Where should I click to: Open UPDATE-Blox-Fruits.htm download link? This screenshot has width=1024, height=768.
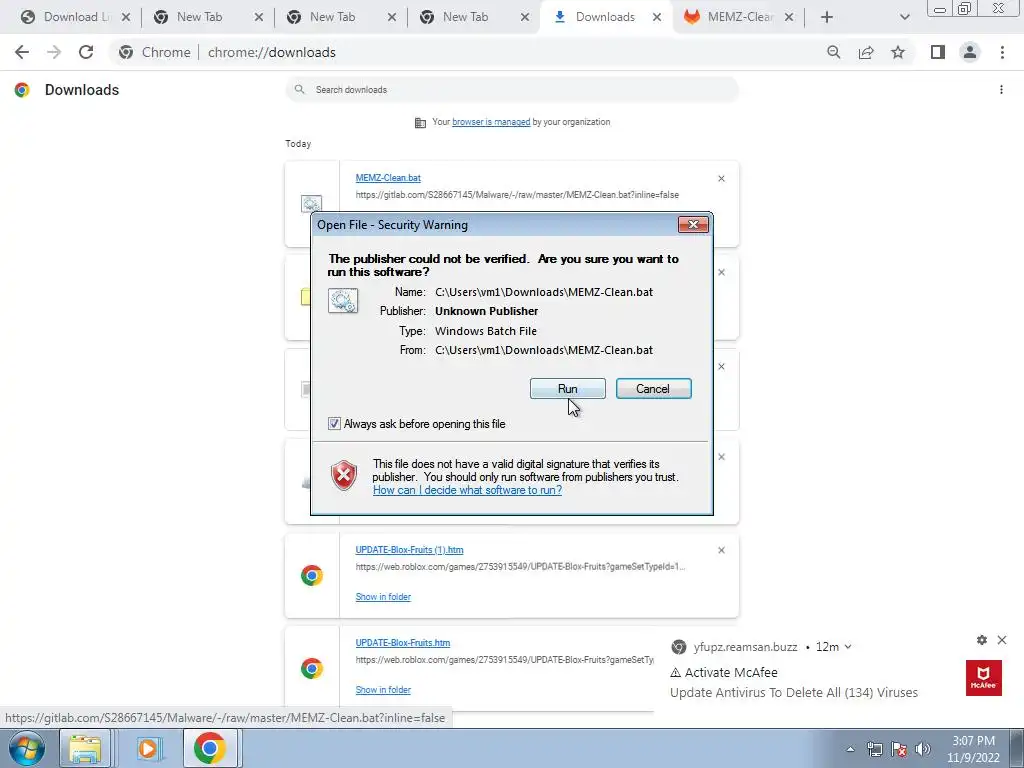coord(403,643)
